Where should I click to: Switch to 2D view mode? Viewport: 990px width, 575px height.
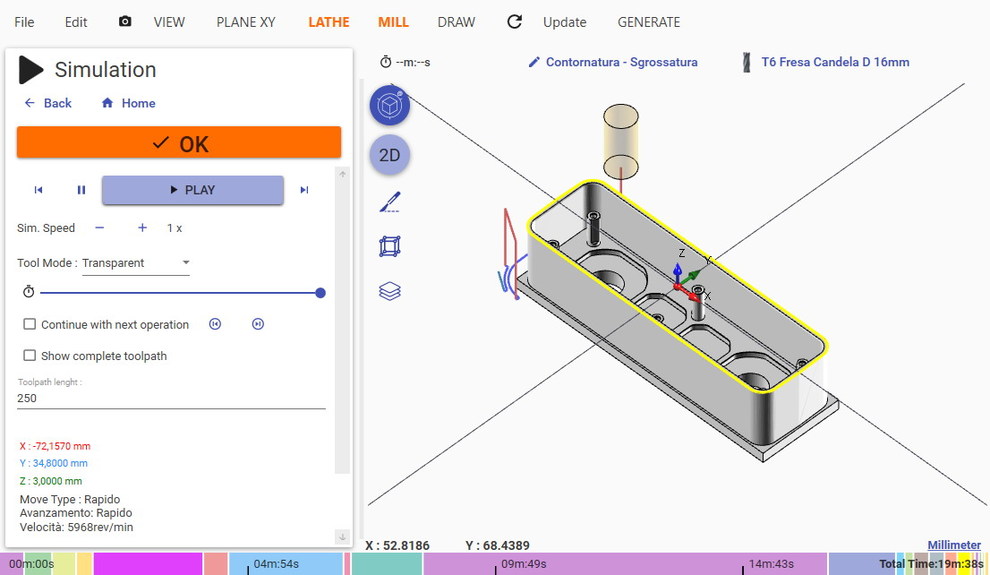(x=390, y=155)
